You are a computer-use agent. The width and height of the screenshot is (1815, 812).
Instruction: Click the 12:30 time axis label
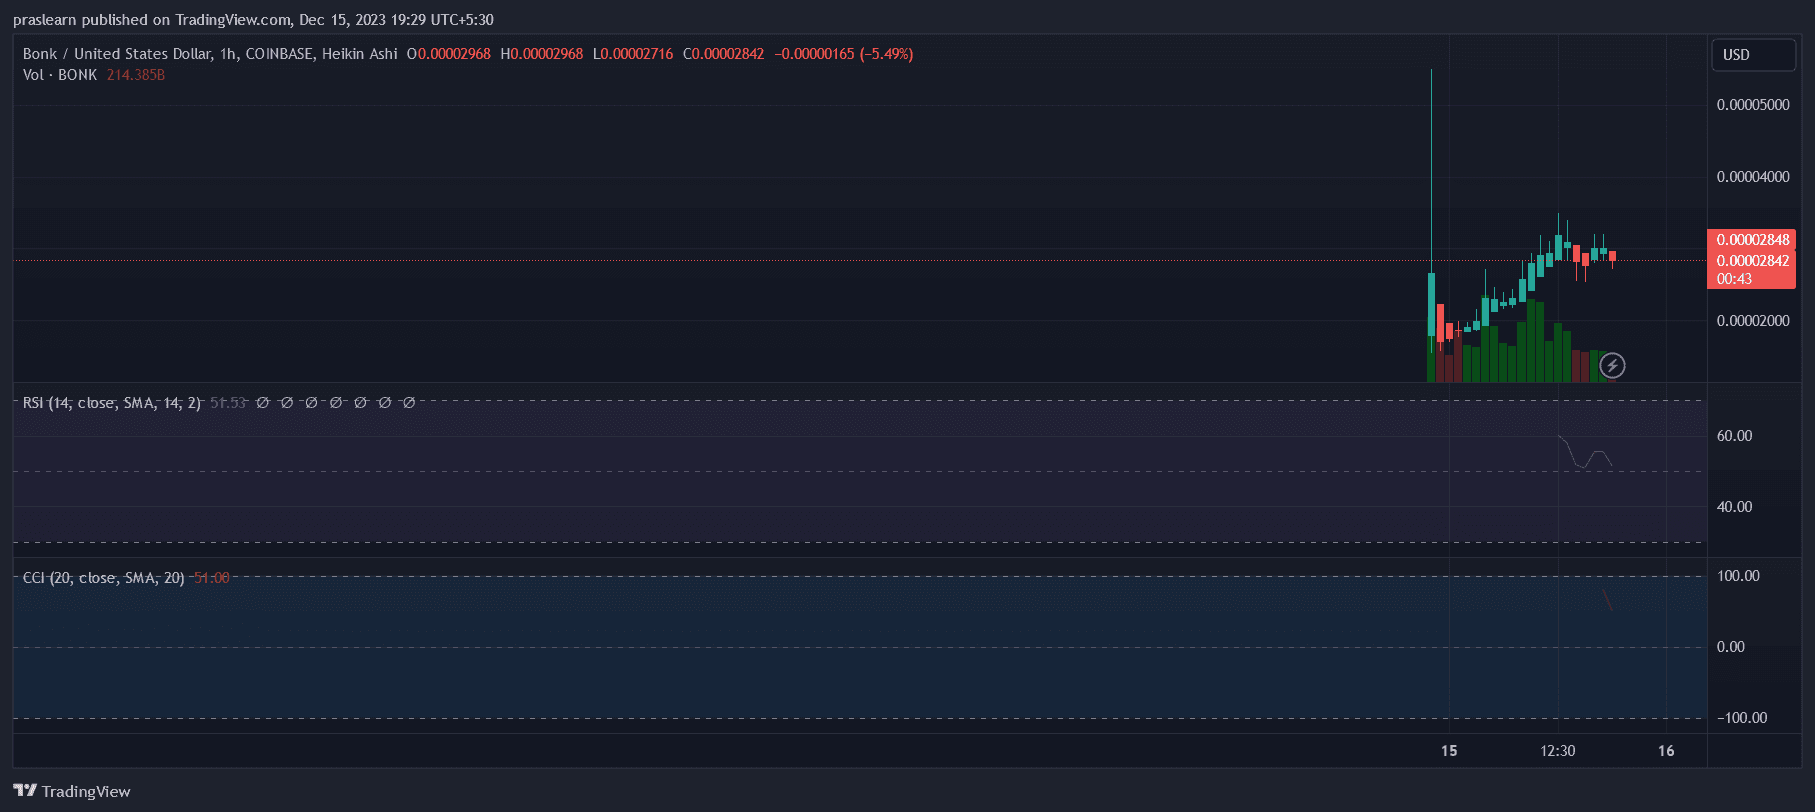click(x=1557, y=751)
